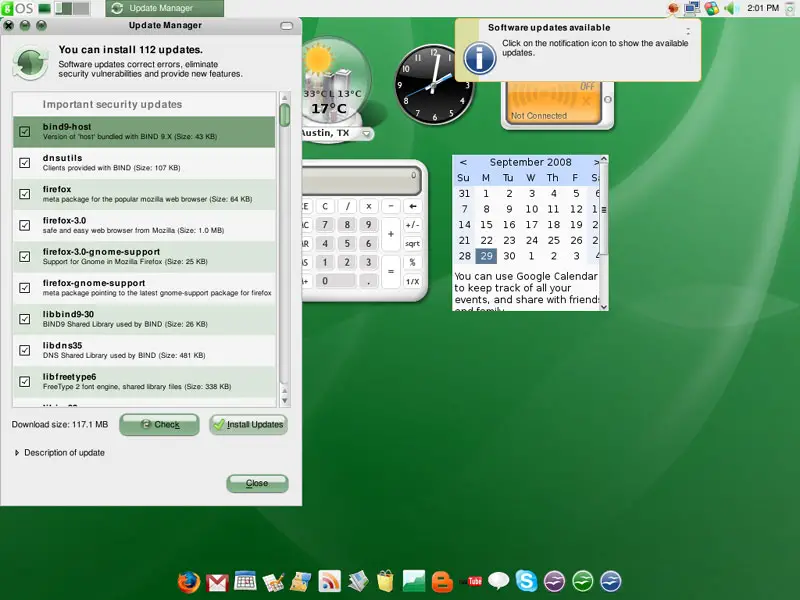The width and height of the screenshot is (800, 600).
Task: Click calculator backspace arrow button
Action: coord(412,206)
